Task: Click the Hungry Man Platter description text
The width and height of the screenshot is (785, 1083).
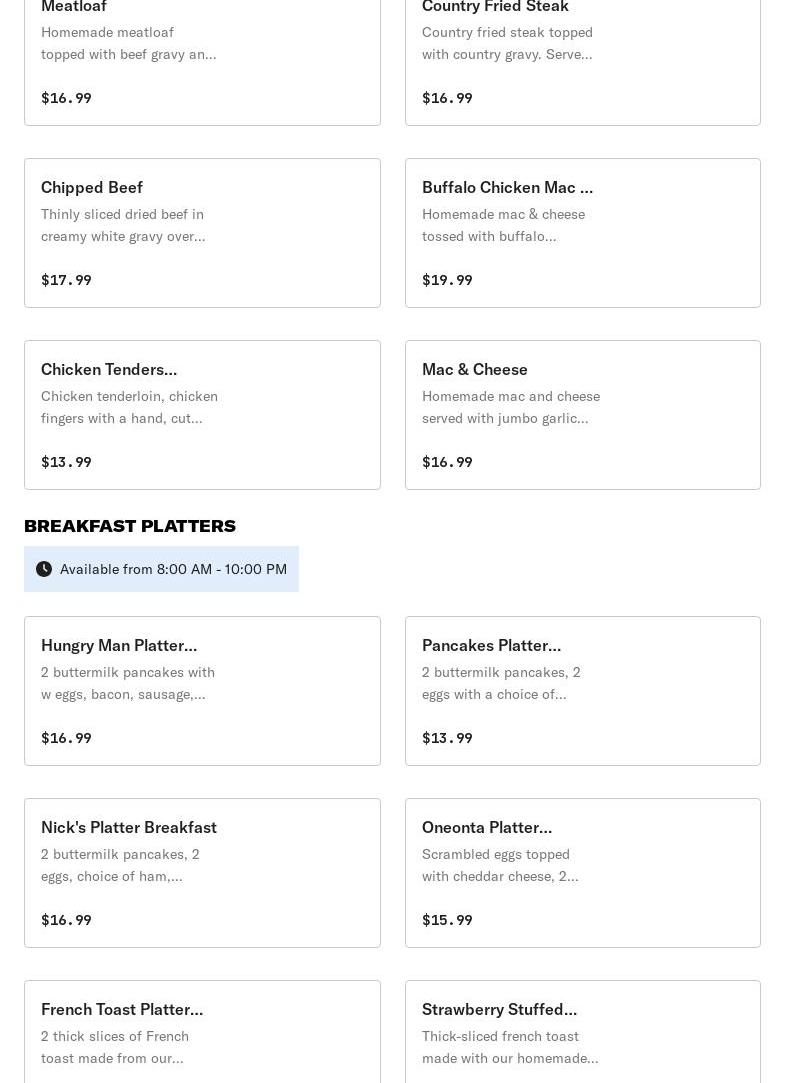Action: pos(128,683)
